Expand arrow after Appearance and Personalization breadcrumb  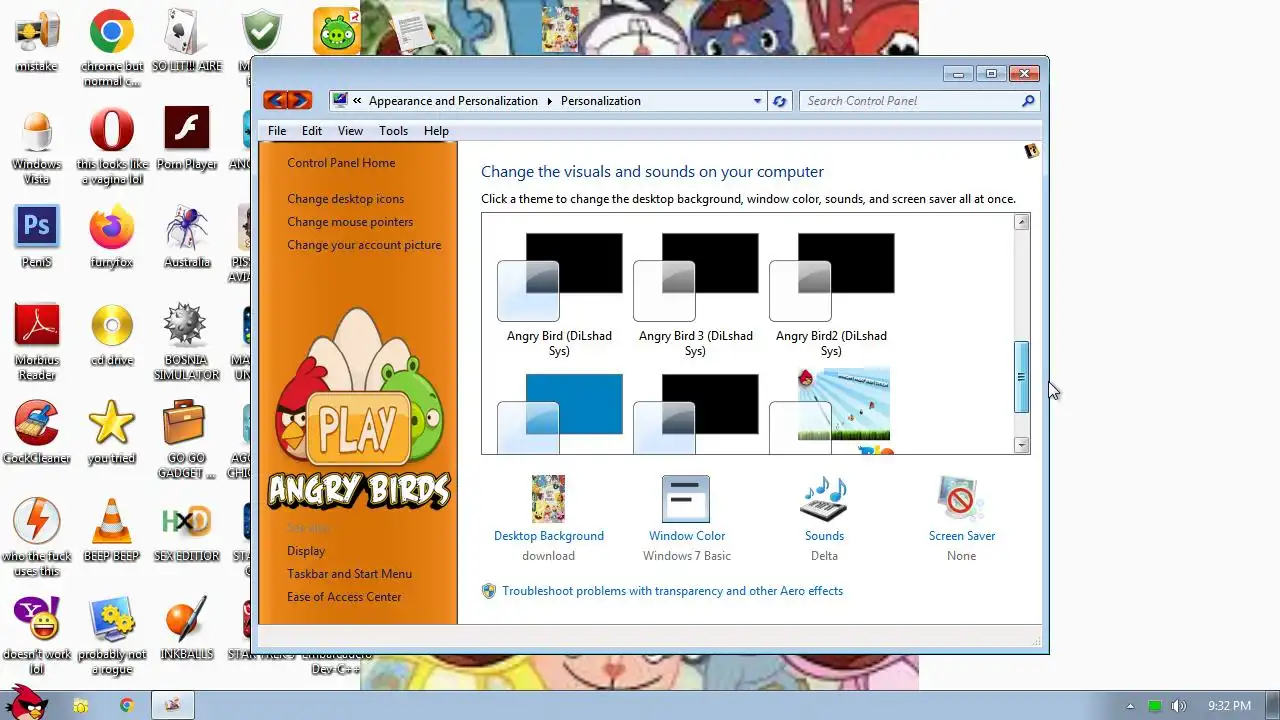[x=549, y=101]
